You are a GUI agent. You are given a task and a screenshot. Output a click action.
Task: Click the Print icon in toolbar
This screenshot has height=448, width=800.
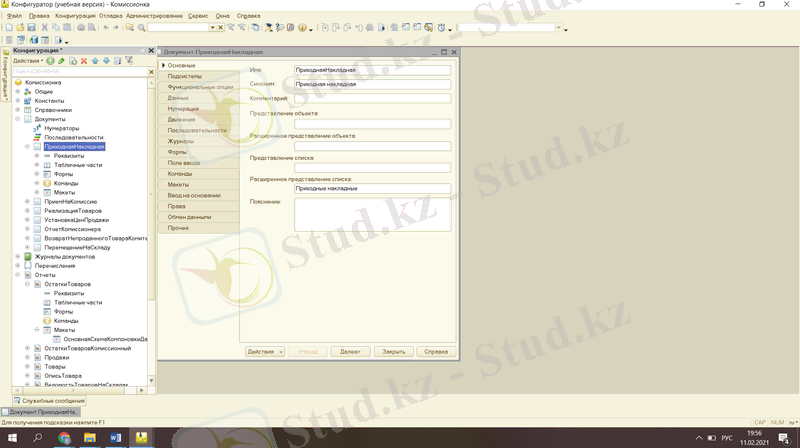(81, 28)
